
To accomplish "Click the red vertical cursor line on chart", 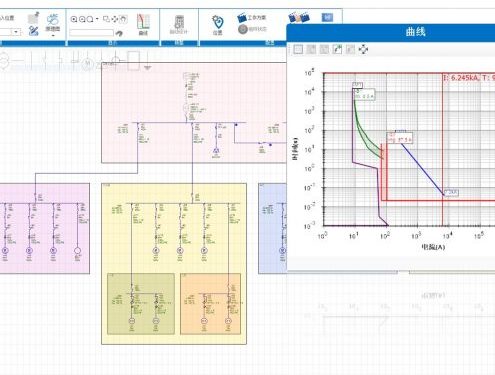I will pos(443,150).
